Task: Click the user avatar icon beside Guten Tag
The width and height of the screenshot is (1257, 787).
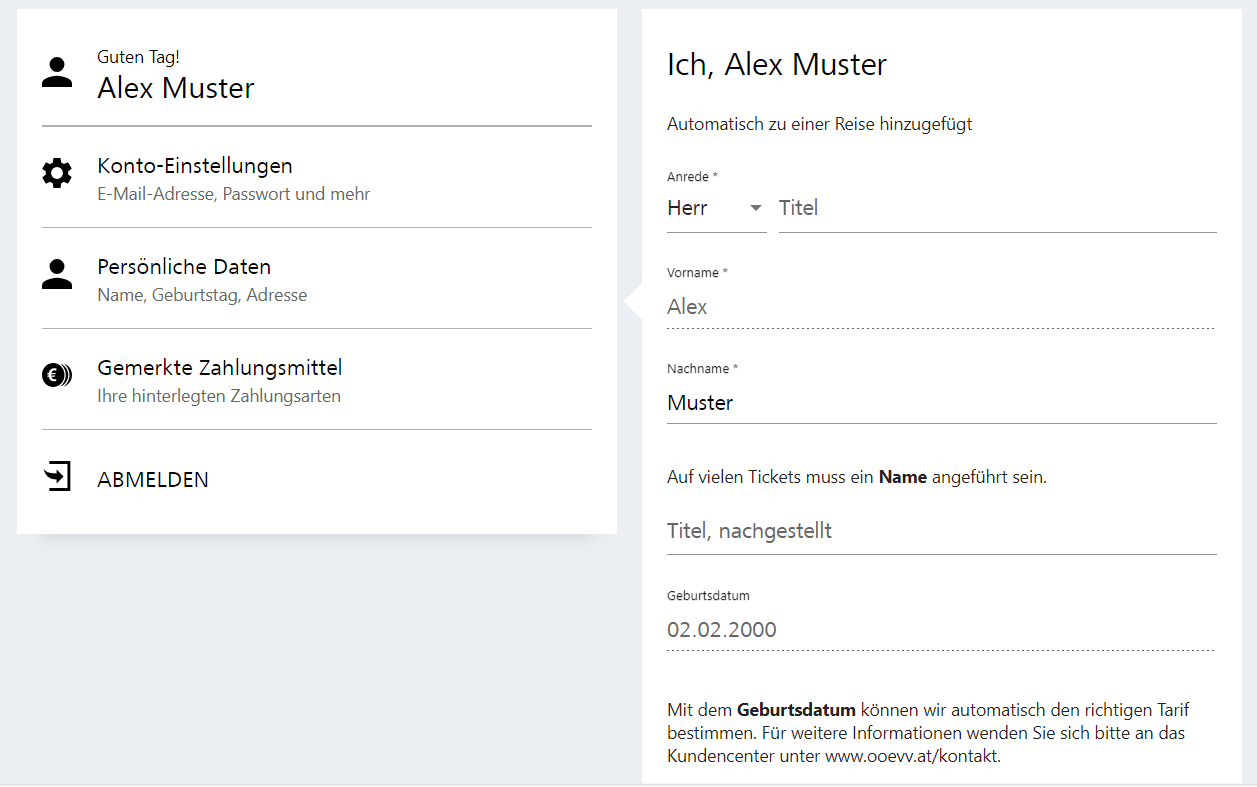Action: (x=57, y=73)
